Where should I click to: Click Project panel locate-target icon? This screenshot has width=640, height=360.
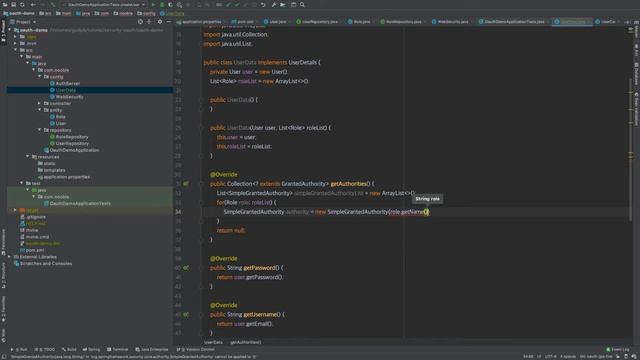[140, 22]
